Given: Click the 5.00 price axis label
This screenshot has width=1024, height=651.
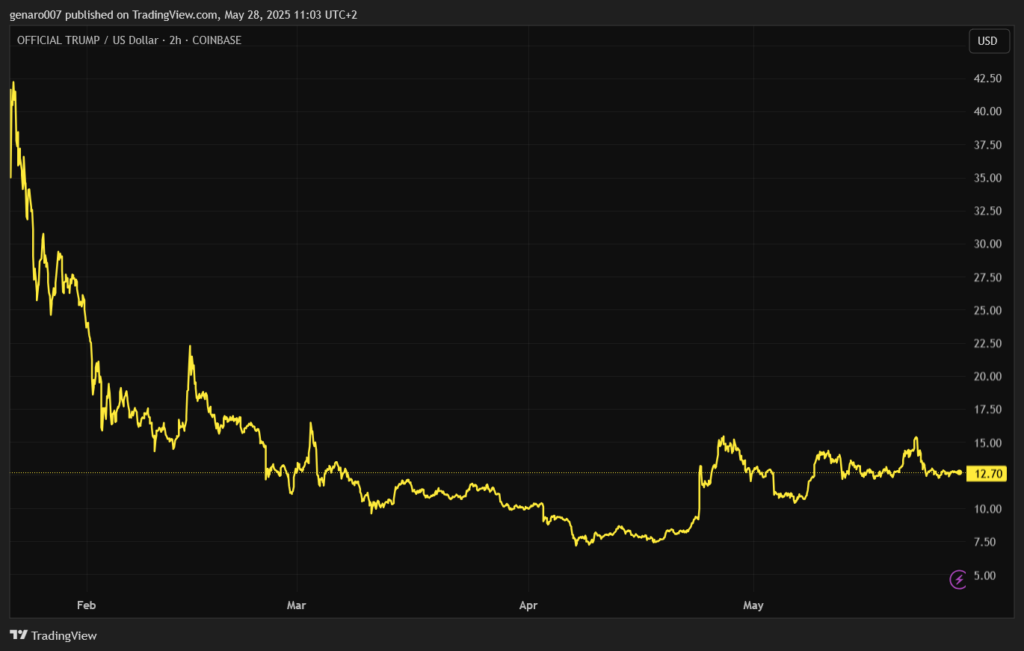Looking at the screenshot, I should (985, 575).
